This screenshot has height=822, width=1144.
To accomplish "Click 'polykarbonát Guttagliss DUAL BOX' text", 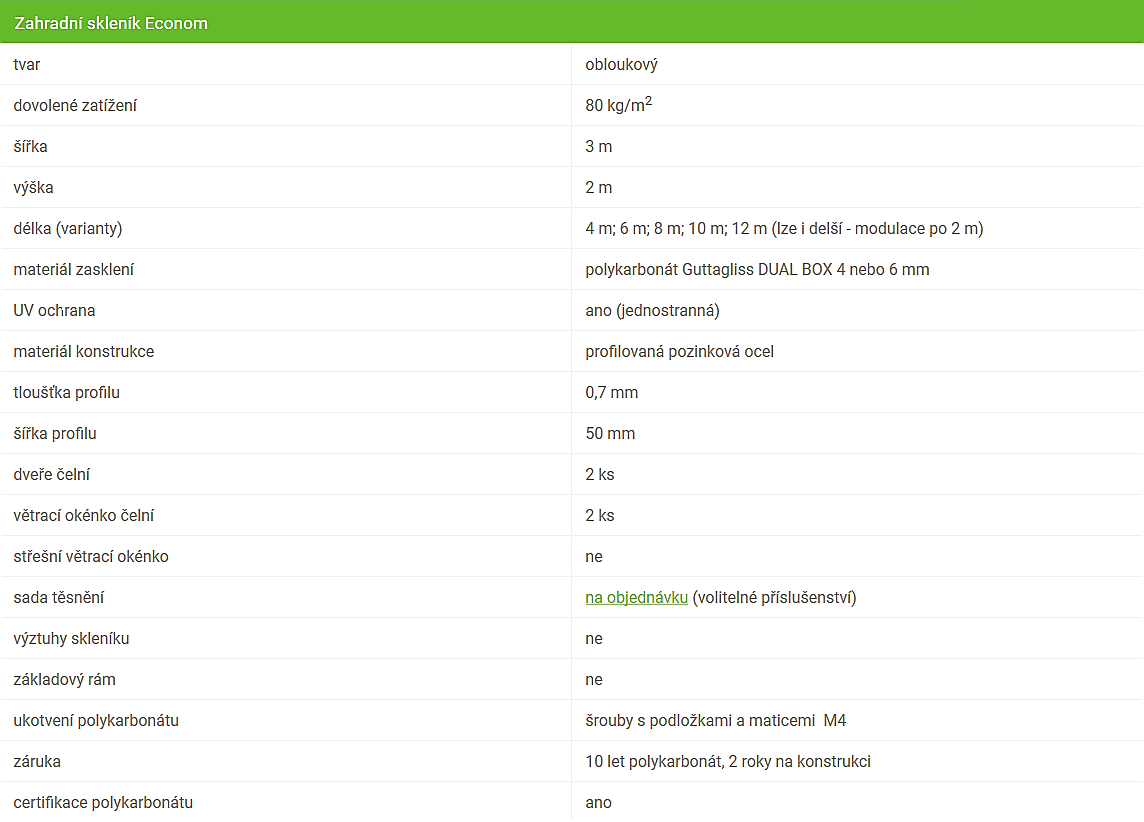I will coord(708,269).
